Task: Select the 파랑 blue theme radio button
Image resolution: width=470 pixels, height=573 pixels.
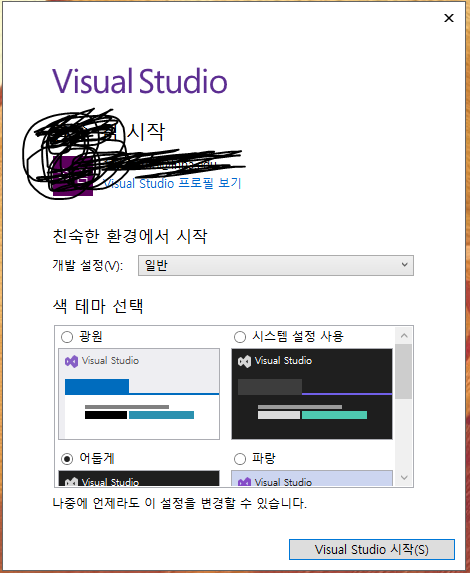Action: click(x=240, y=459)
